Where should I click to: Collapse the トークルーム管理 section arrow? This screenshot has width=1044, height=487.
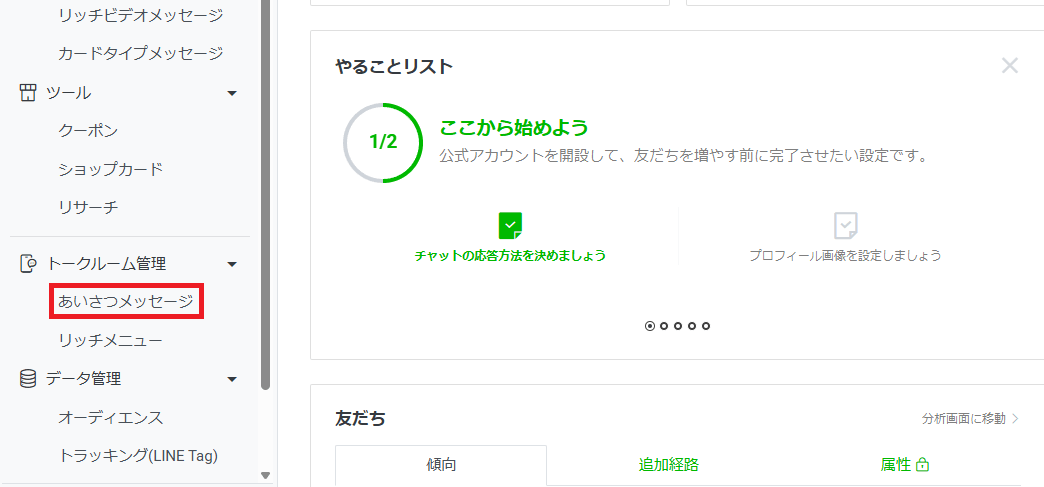pyautogui.click(x=232, y=265)
